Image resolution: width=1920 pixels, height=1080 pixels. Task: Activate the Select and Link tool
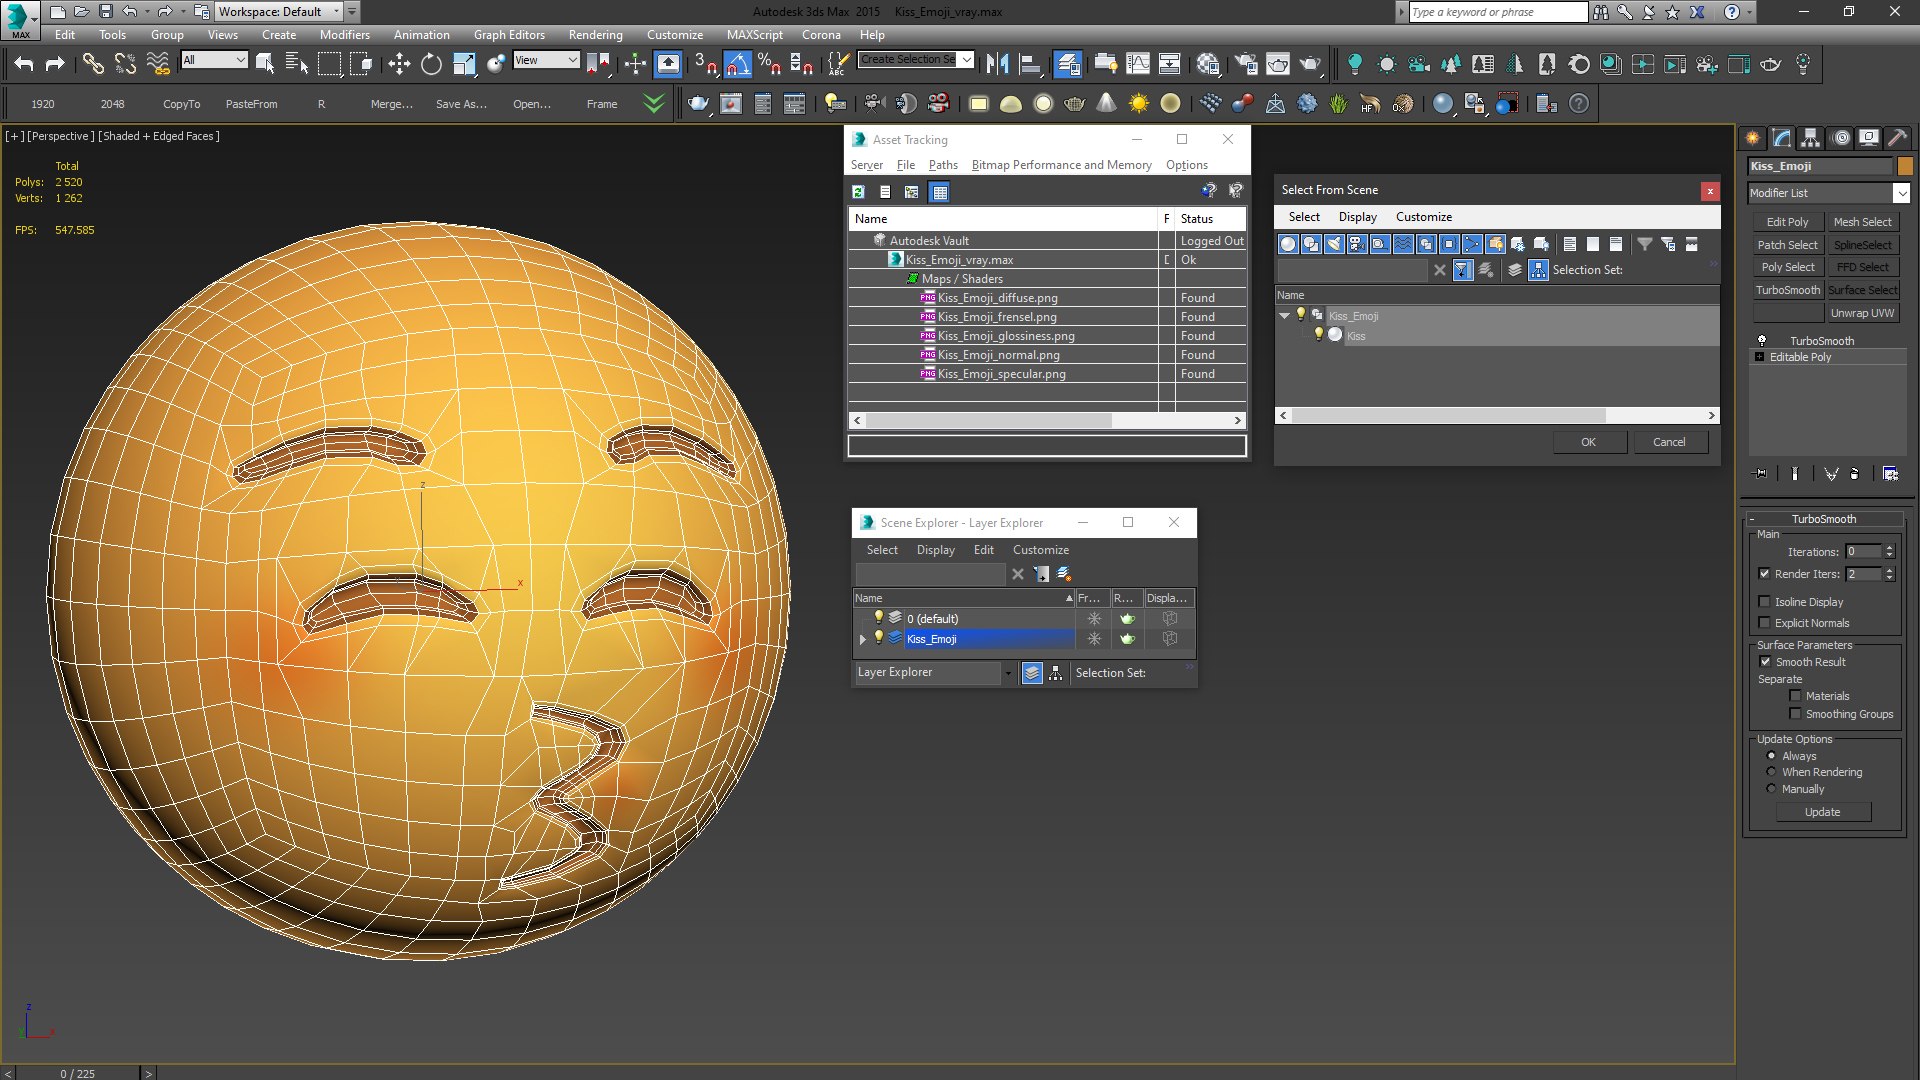[x=93, y=64]
